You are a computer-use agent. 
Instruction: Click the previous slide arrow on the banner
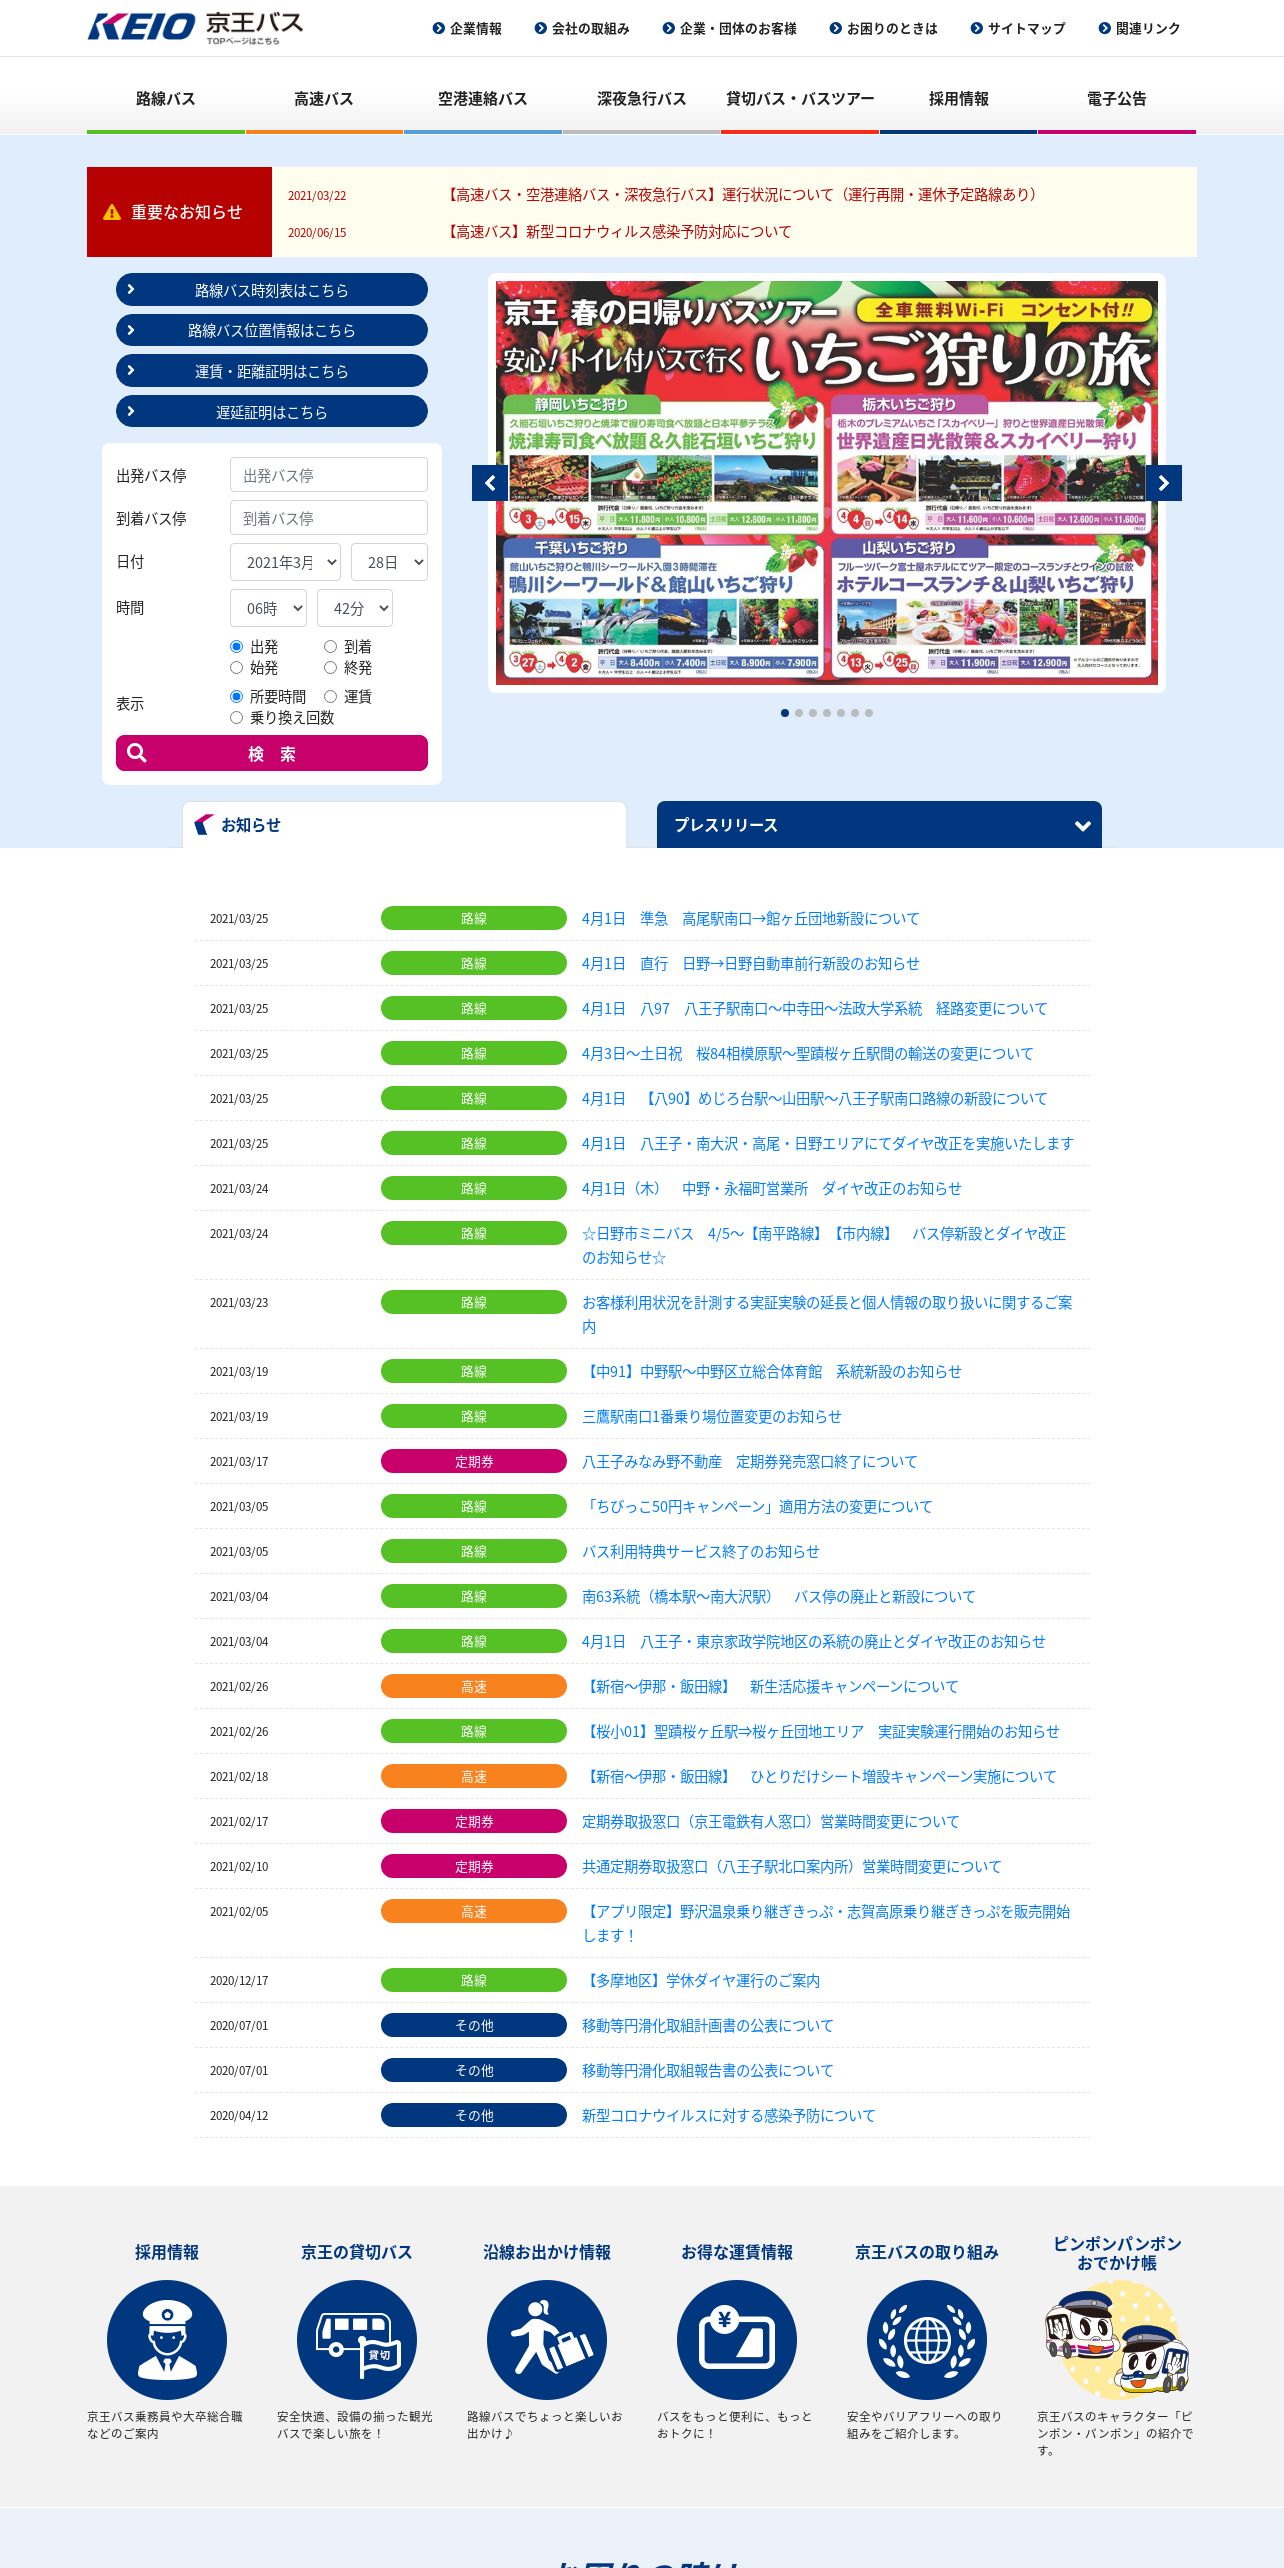coord(490,483)
